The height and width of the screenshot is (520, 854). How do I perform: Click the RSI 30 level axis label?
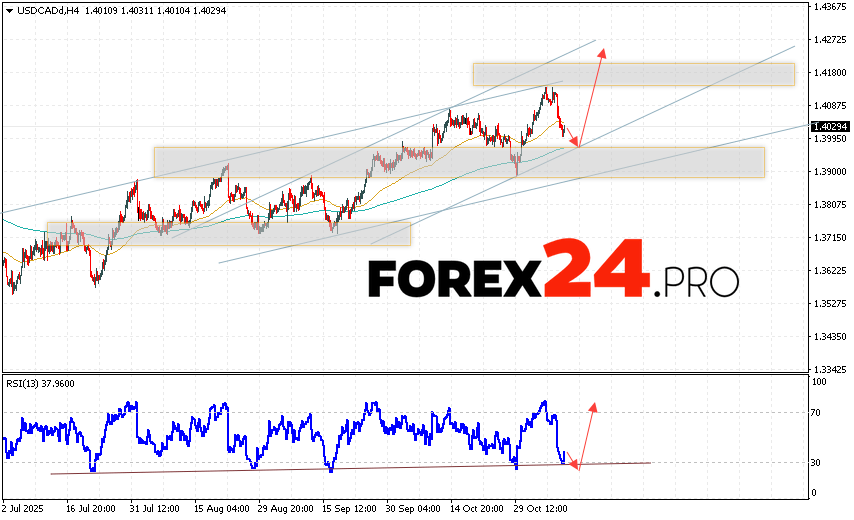point(819,462)
